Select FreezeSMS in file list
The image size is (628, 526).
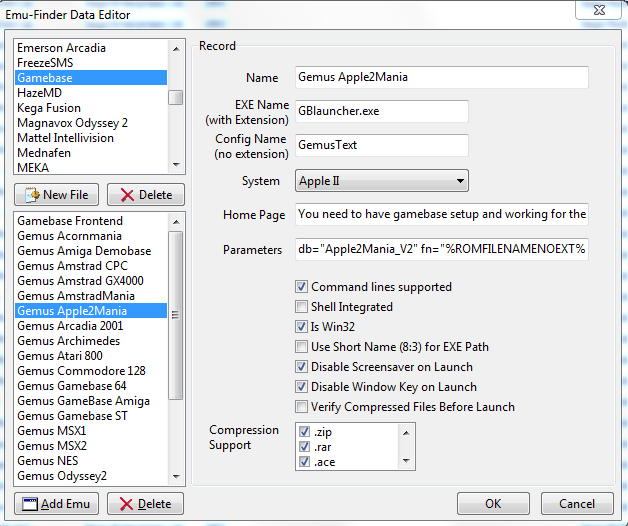click(x=91, y=63)
